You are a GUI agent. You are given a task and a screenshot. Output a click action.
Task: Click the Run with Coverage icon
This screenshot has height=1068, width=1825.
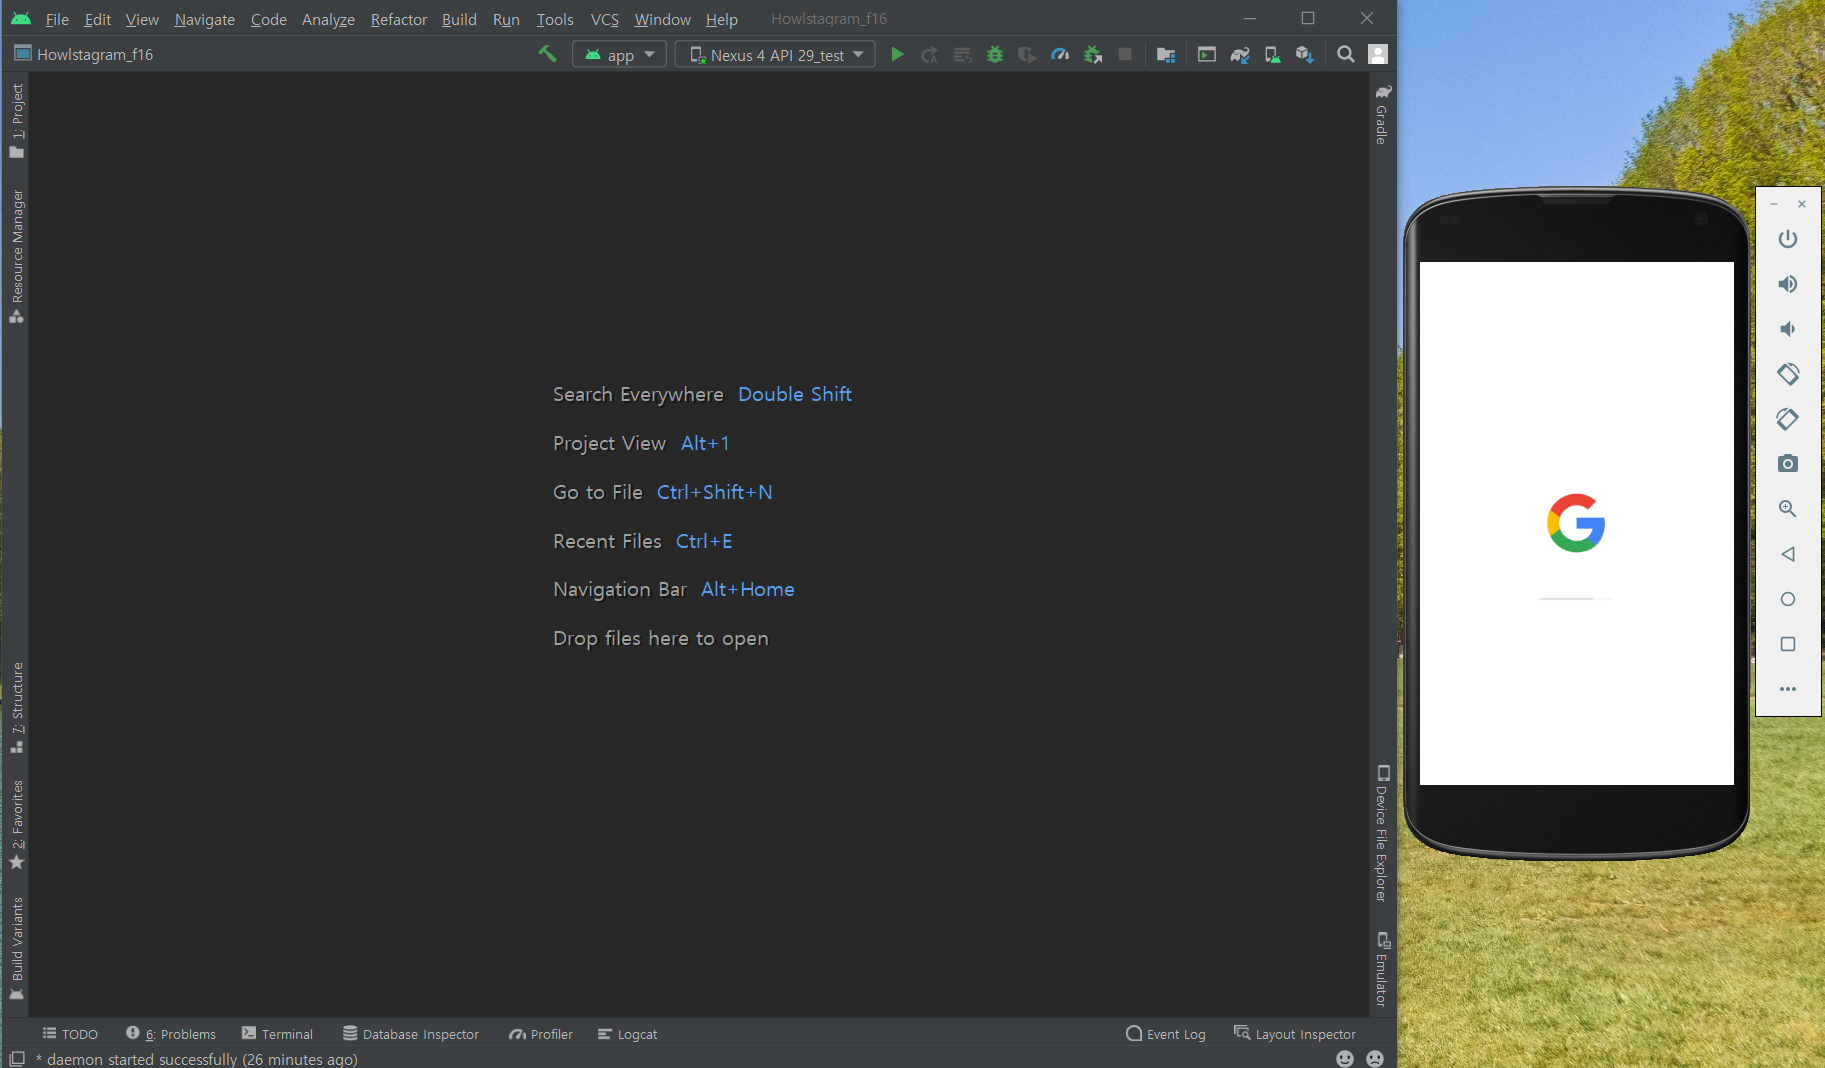point(1027,54)
